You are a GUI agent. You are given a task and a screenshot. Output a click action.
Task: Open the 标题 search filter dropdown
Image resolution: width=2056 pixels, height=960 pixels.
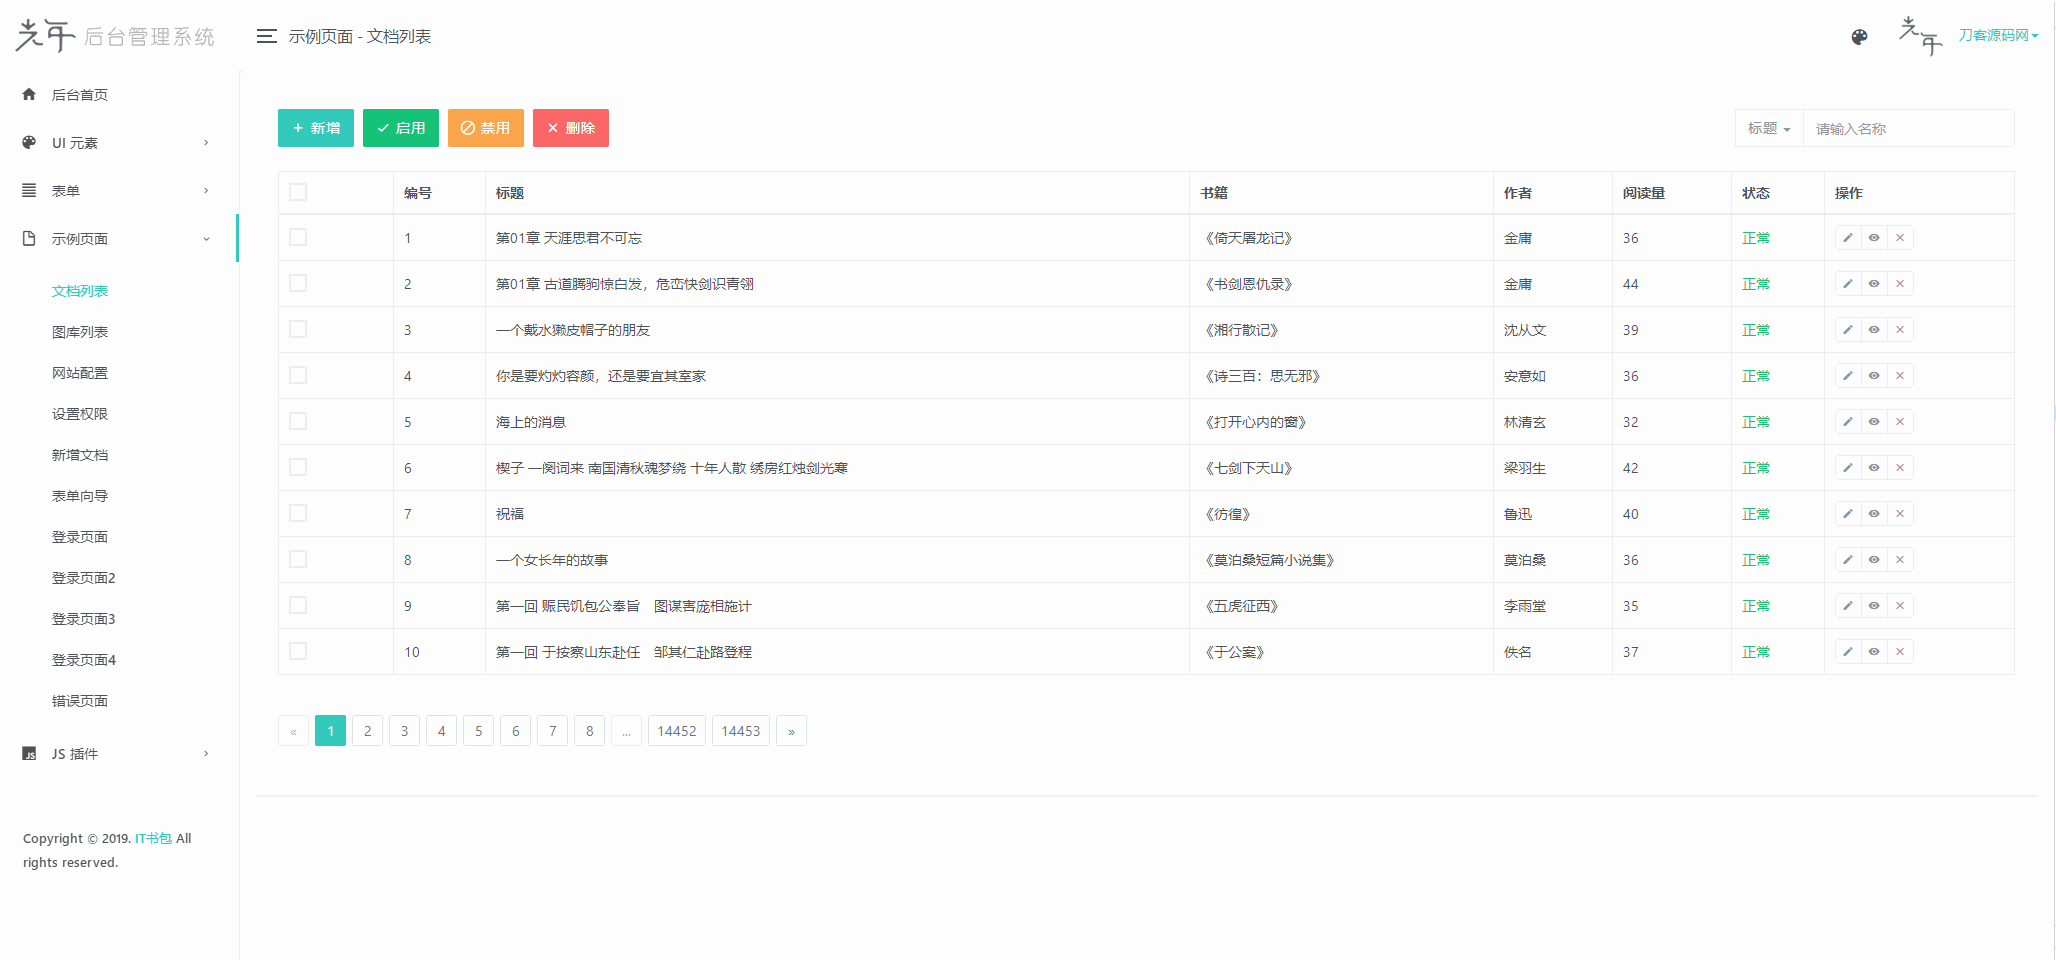[x=1768, y=129]
